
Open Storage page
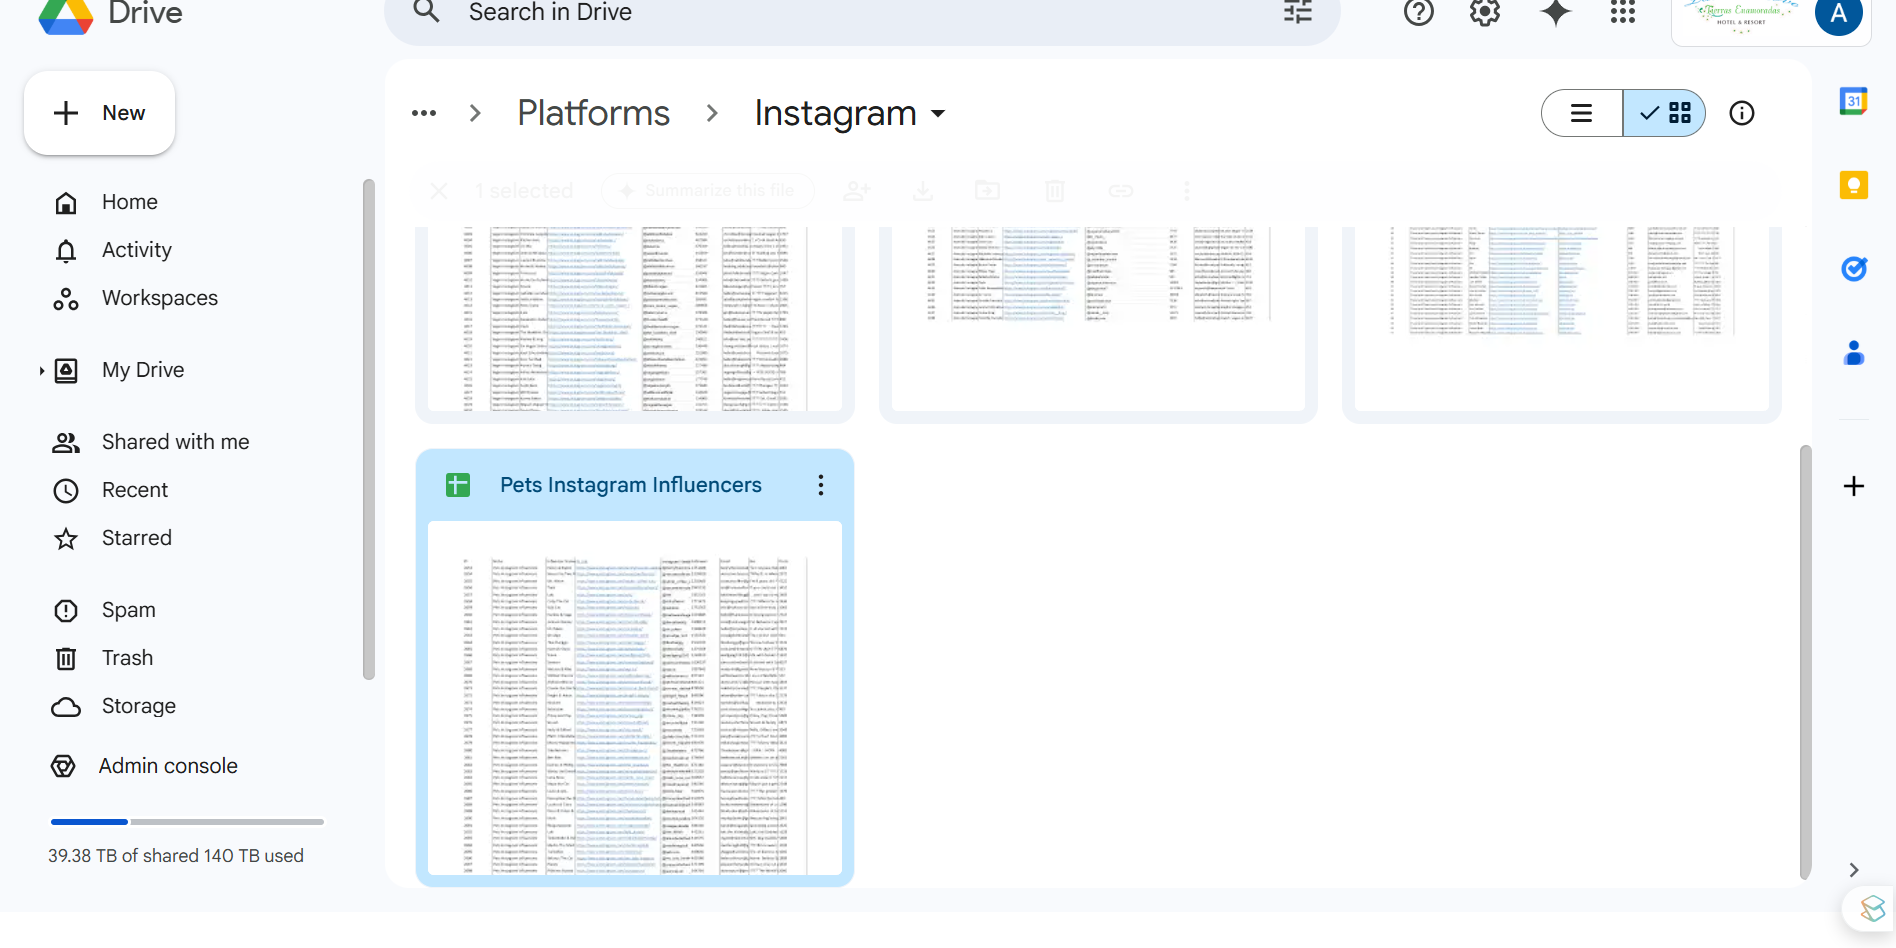pyautogui.click(x=139, y=706)
